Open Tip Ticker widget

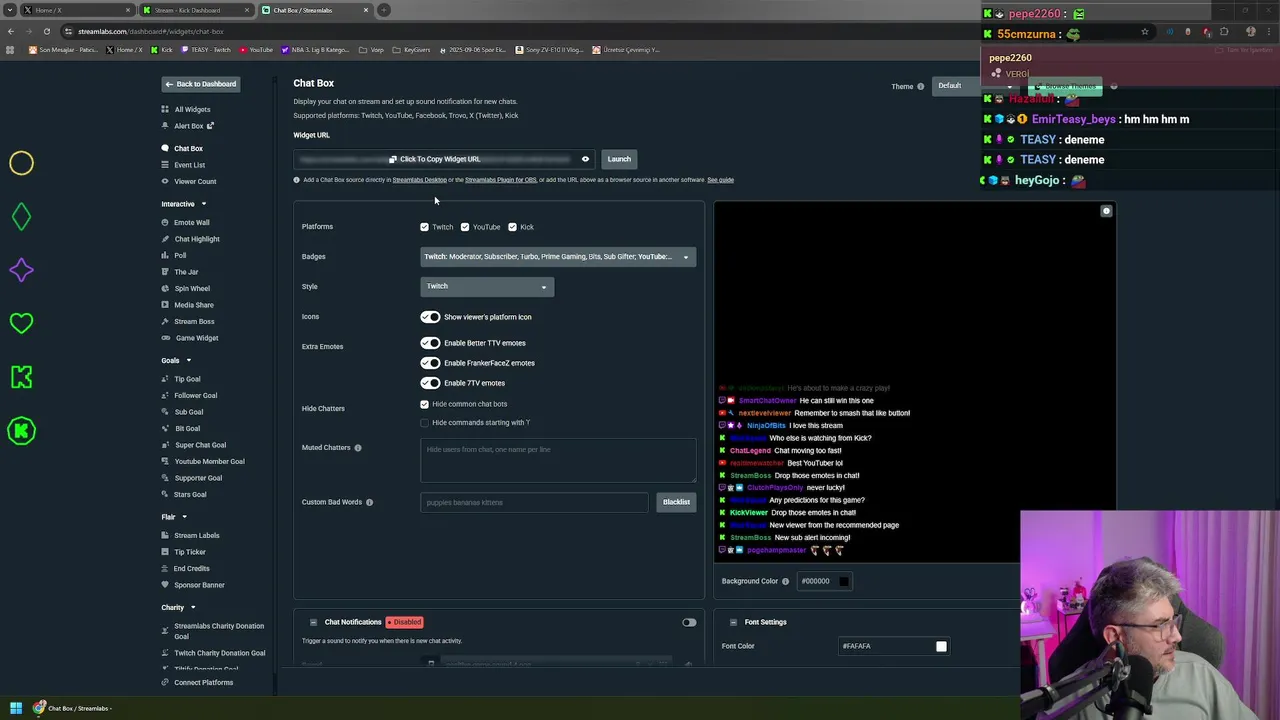(189, 552)
